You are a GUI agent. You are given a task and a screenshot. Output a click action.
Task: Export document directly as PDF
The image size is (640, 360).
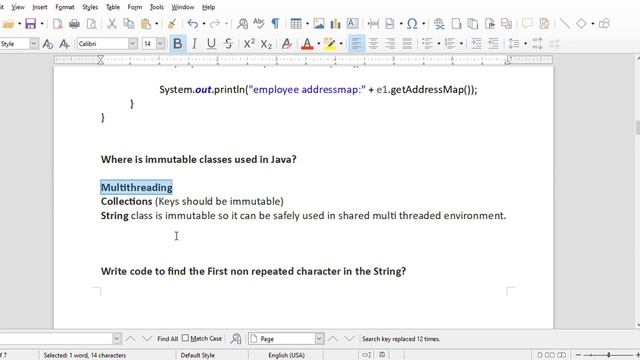point(58,24)
